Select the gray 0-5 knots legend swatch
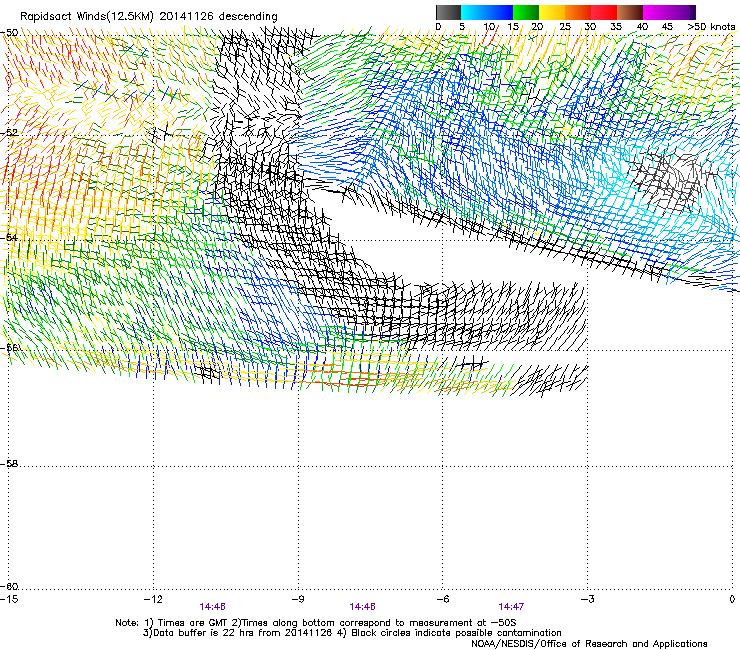The height and width of the screenshot is (650, 740). pyautogui.click(x=448, y=12)
